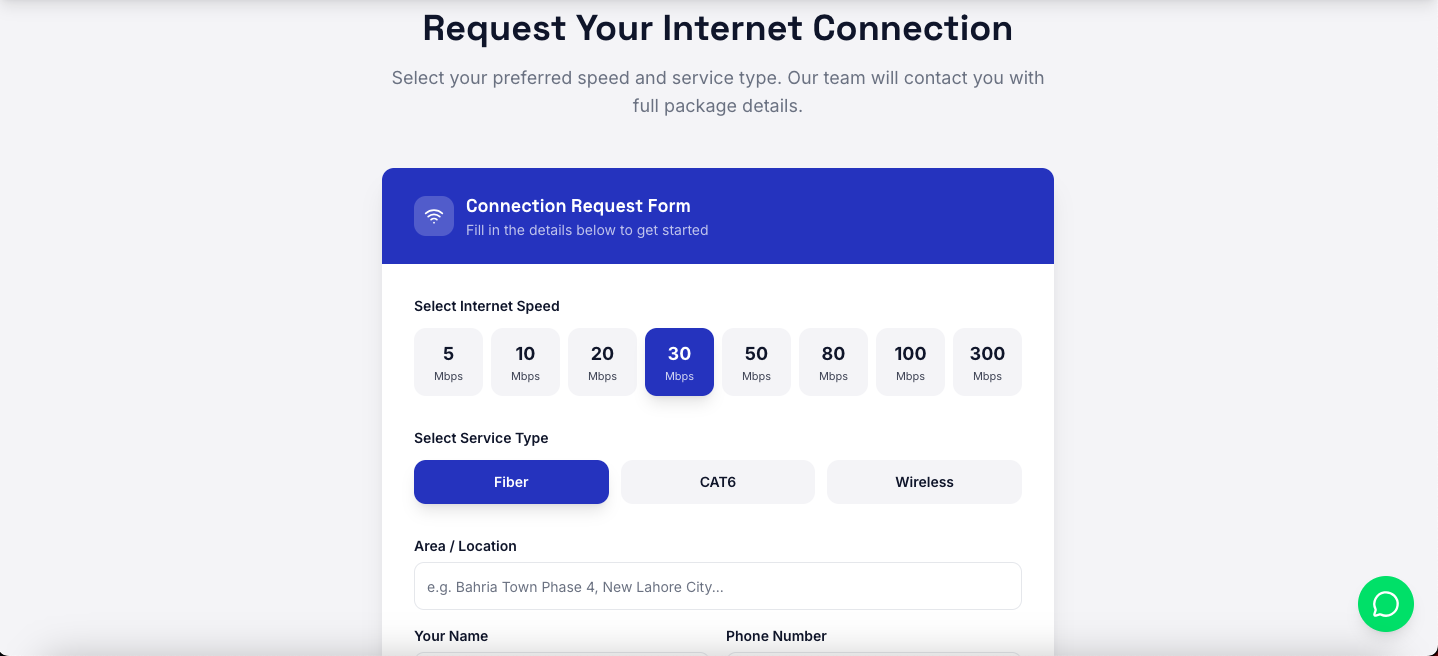Choose the Wireless service type
1438x656 pixels.
pos(924,482)
